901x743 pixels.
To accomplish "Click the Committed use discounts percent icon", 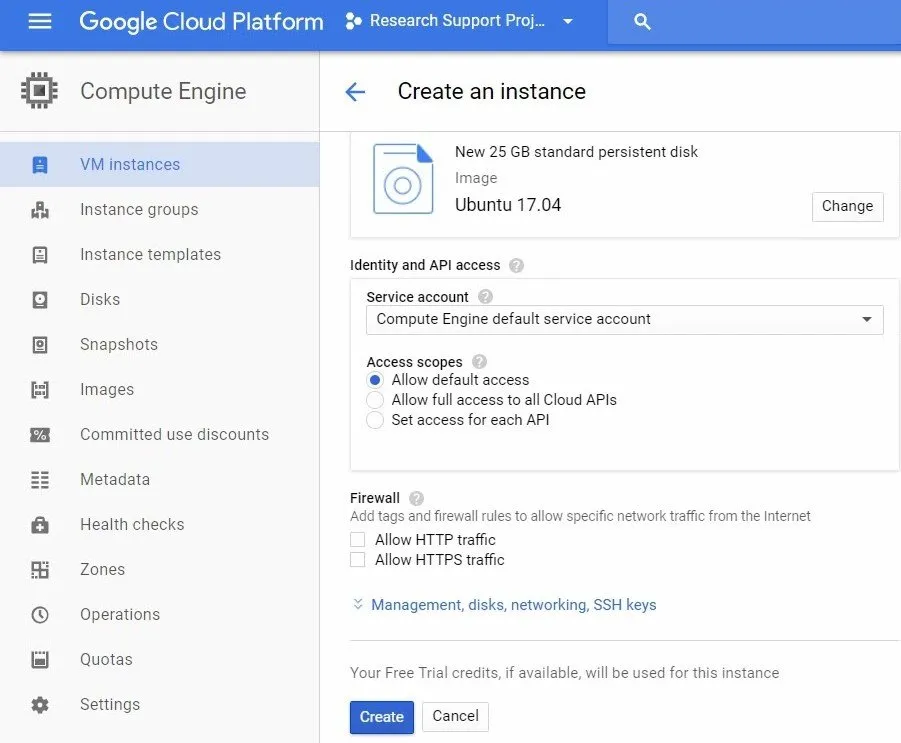I will click(40, 434).
